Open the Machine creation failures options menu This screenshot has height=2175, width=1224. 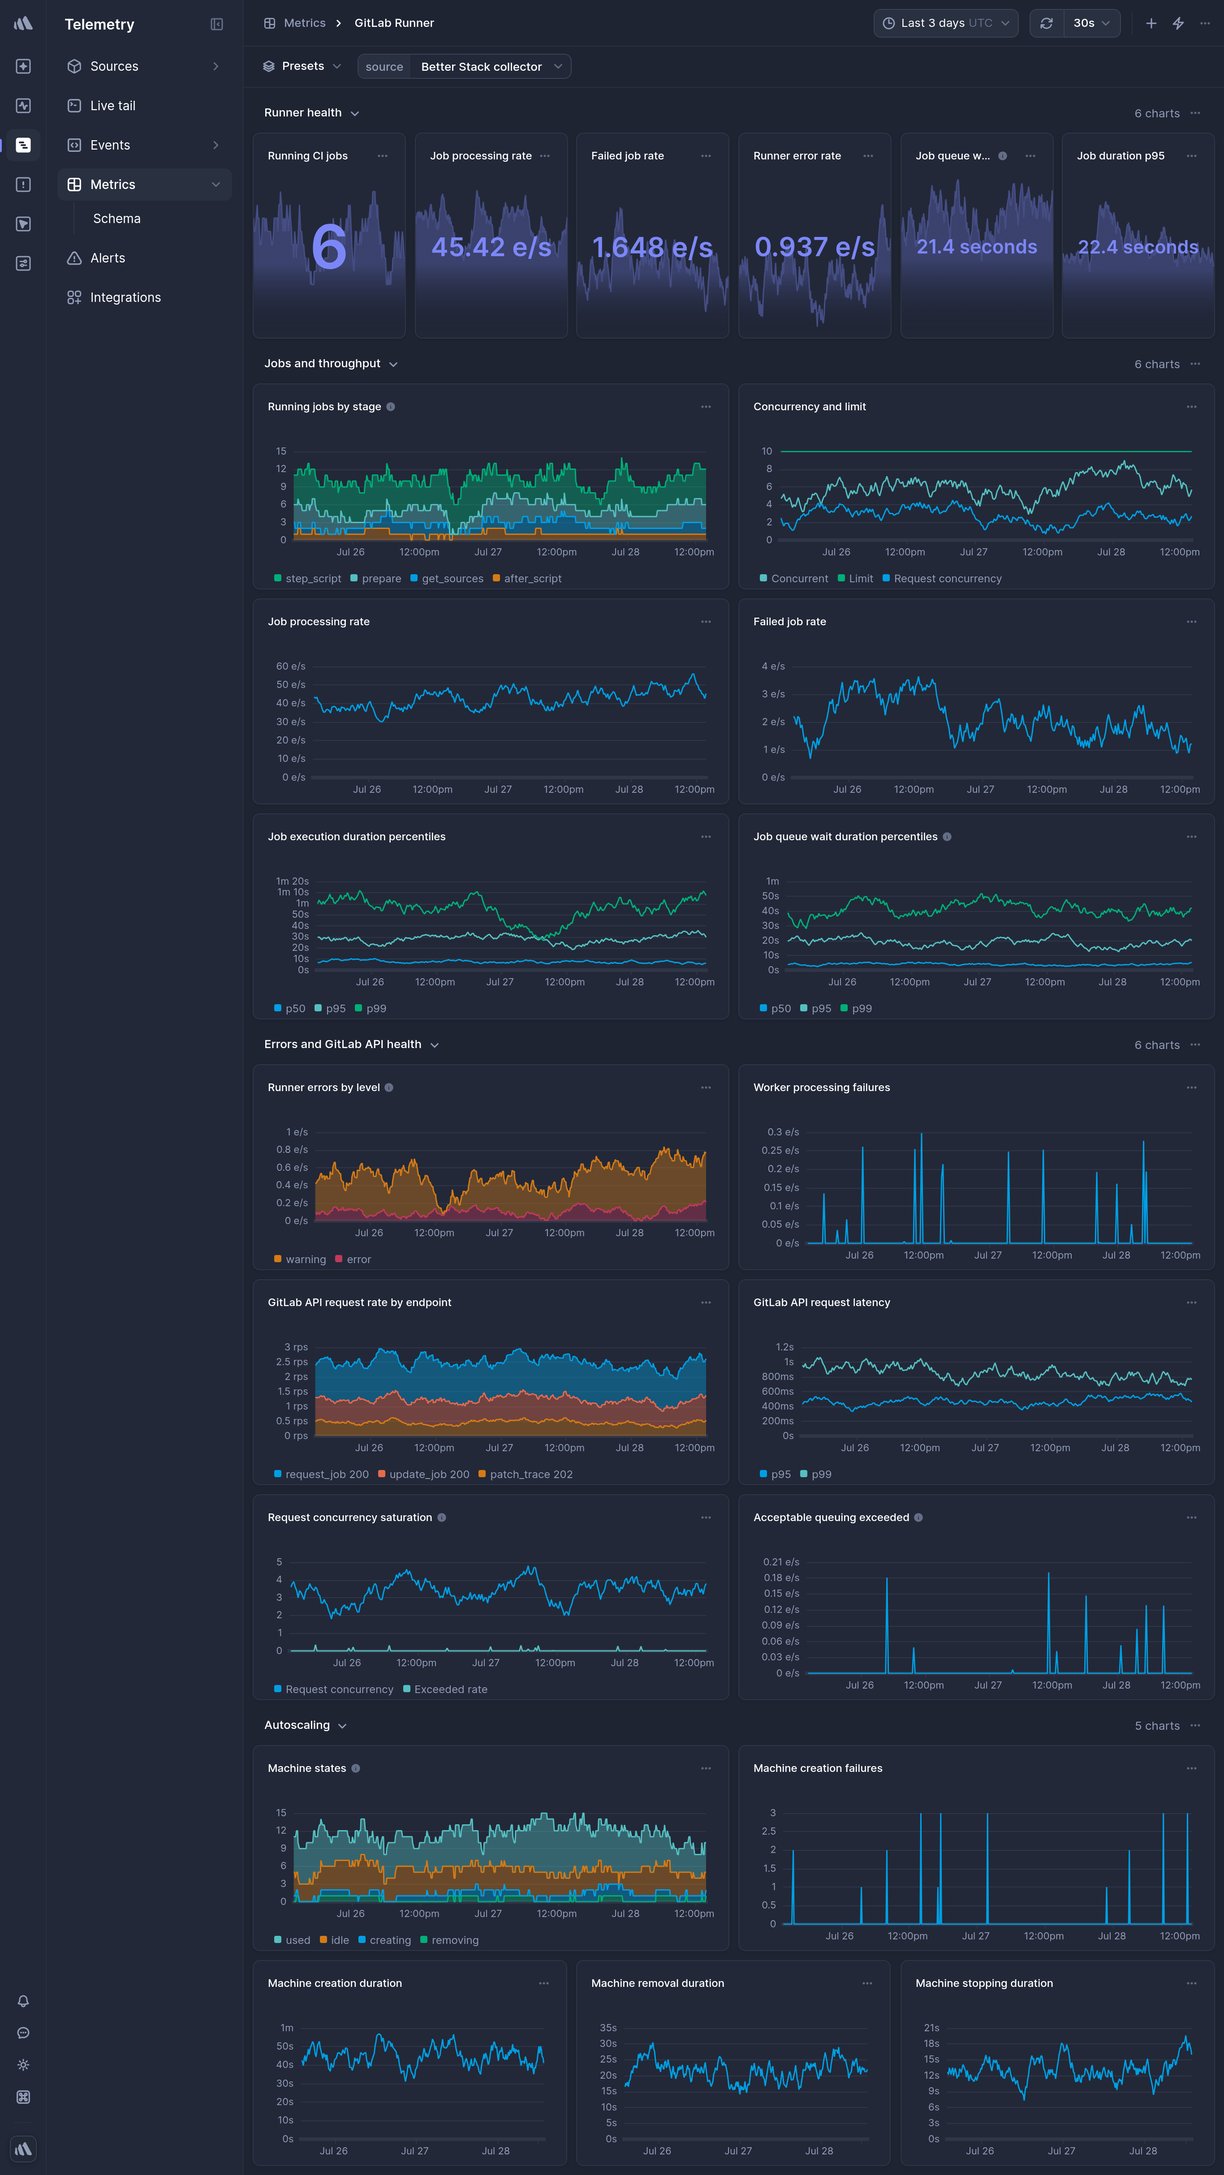click(1192, 1768)
